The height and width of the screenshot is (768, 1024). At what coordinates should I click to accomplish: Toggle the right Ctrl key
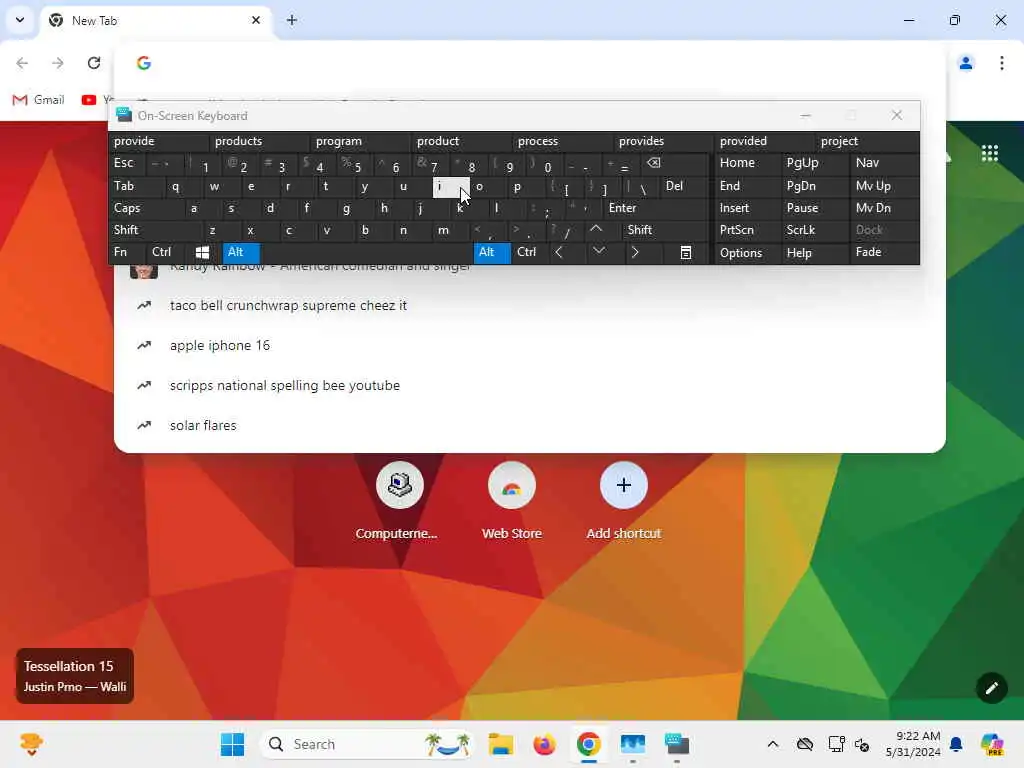530,253
